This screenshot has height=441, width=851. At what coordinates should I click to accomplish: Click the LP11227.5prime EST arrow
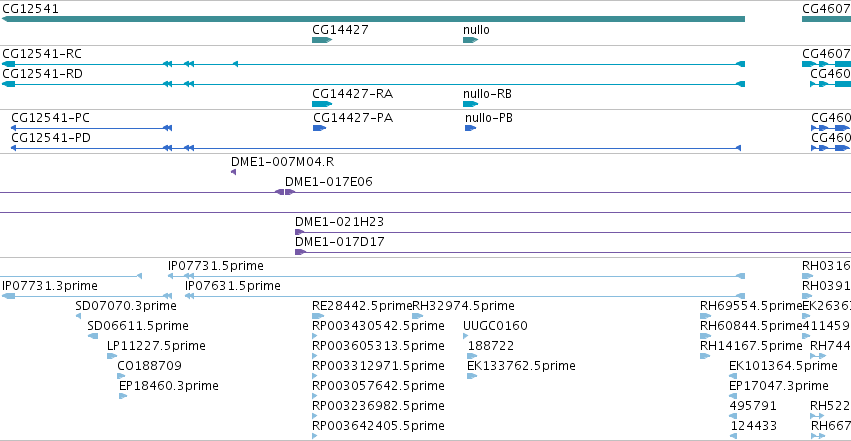tap(112, 356)
